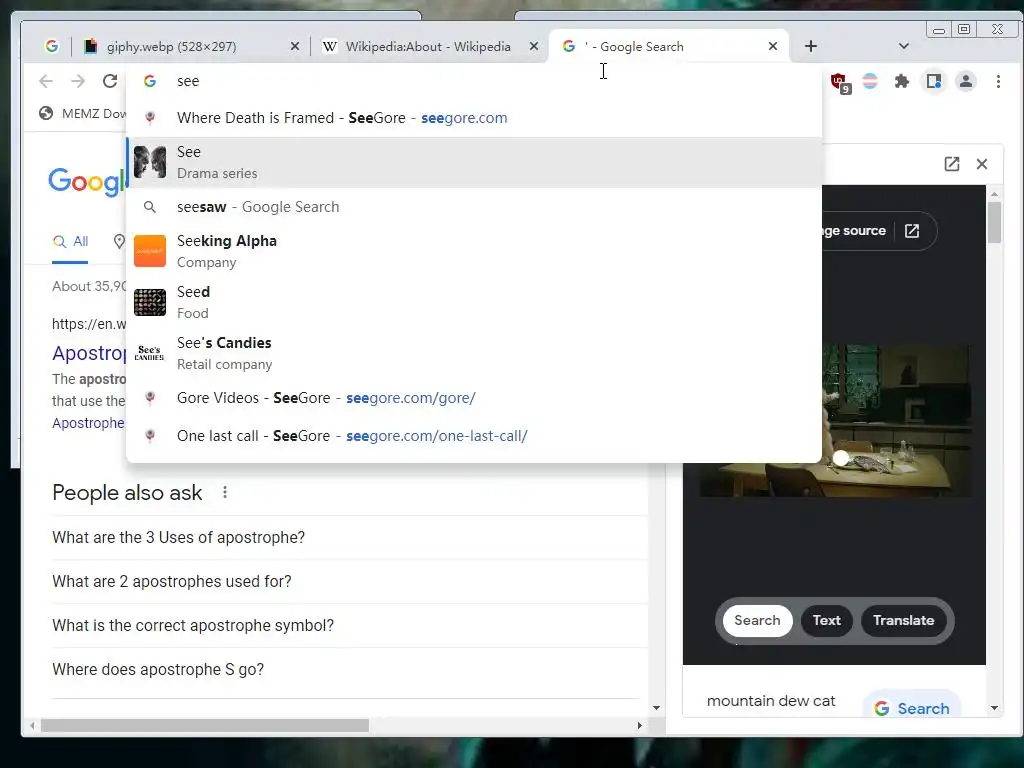Viewport: 1024px width, 768px height.
Task: Open the MEMZ Download bookmark
Action: point(82,113)
